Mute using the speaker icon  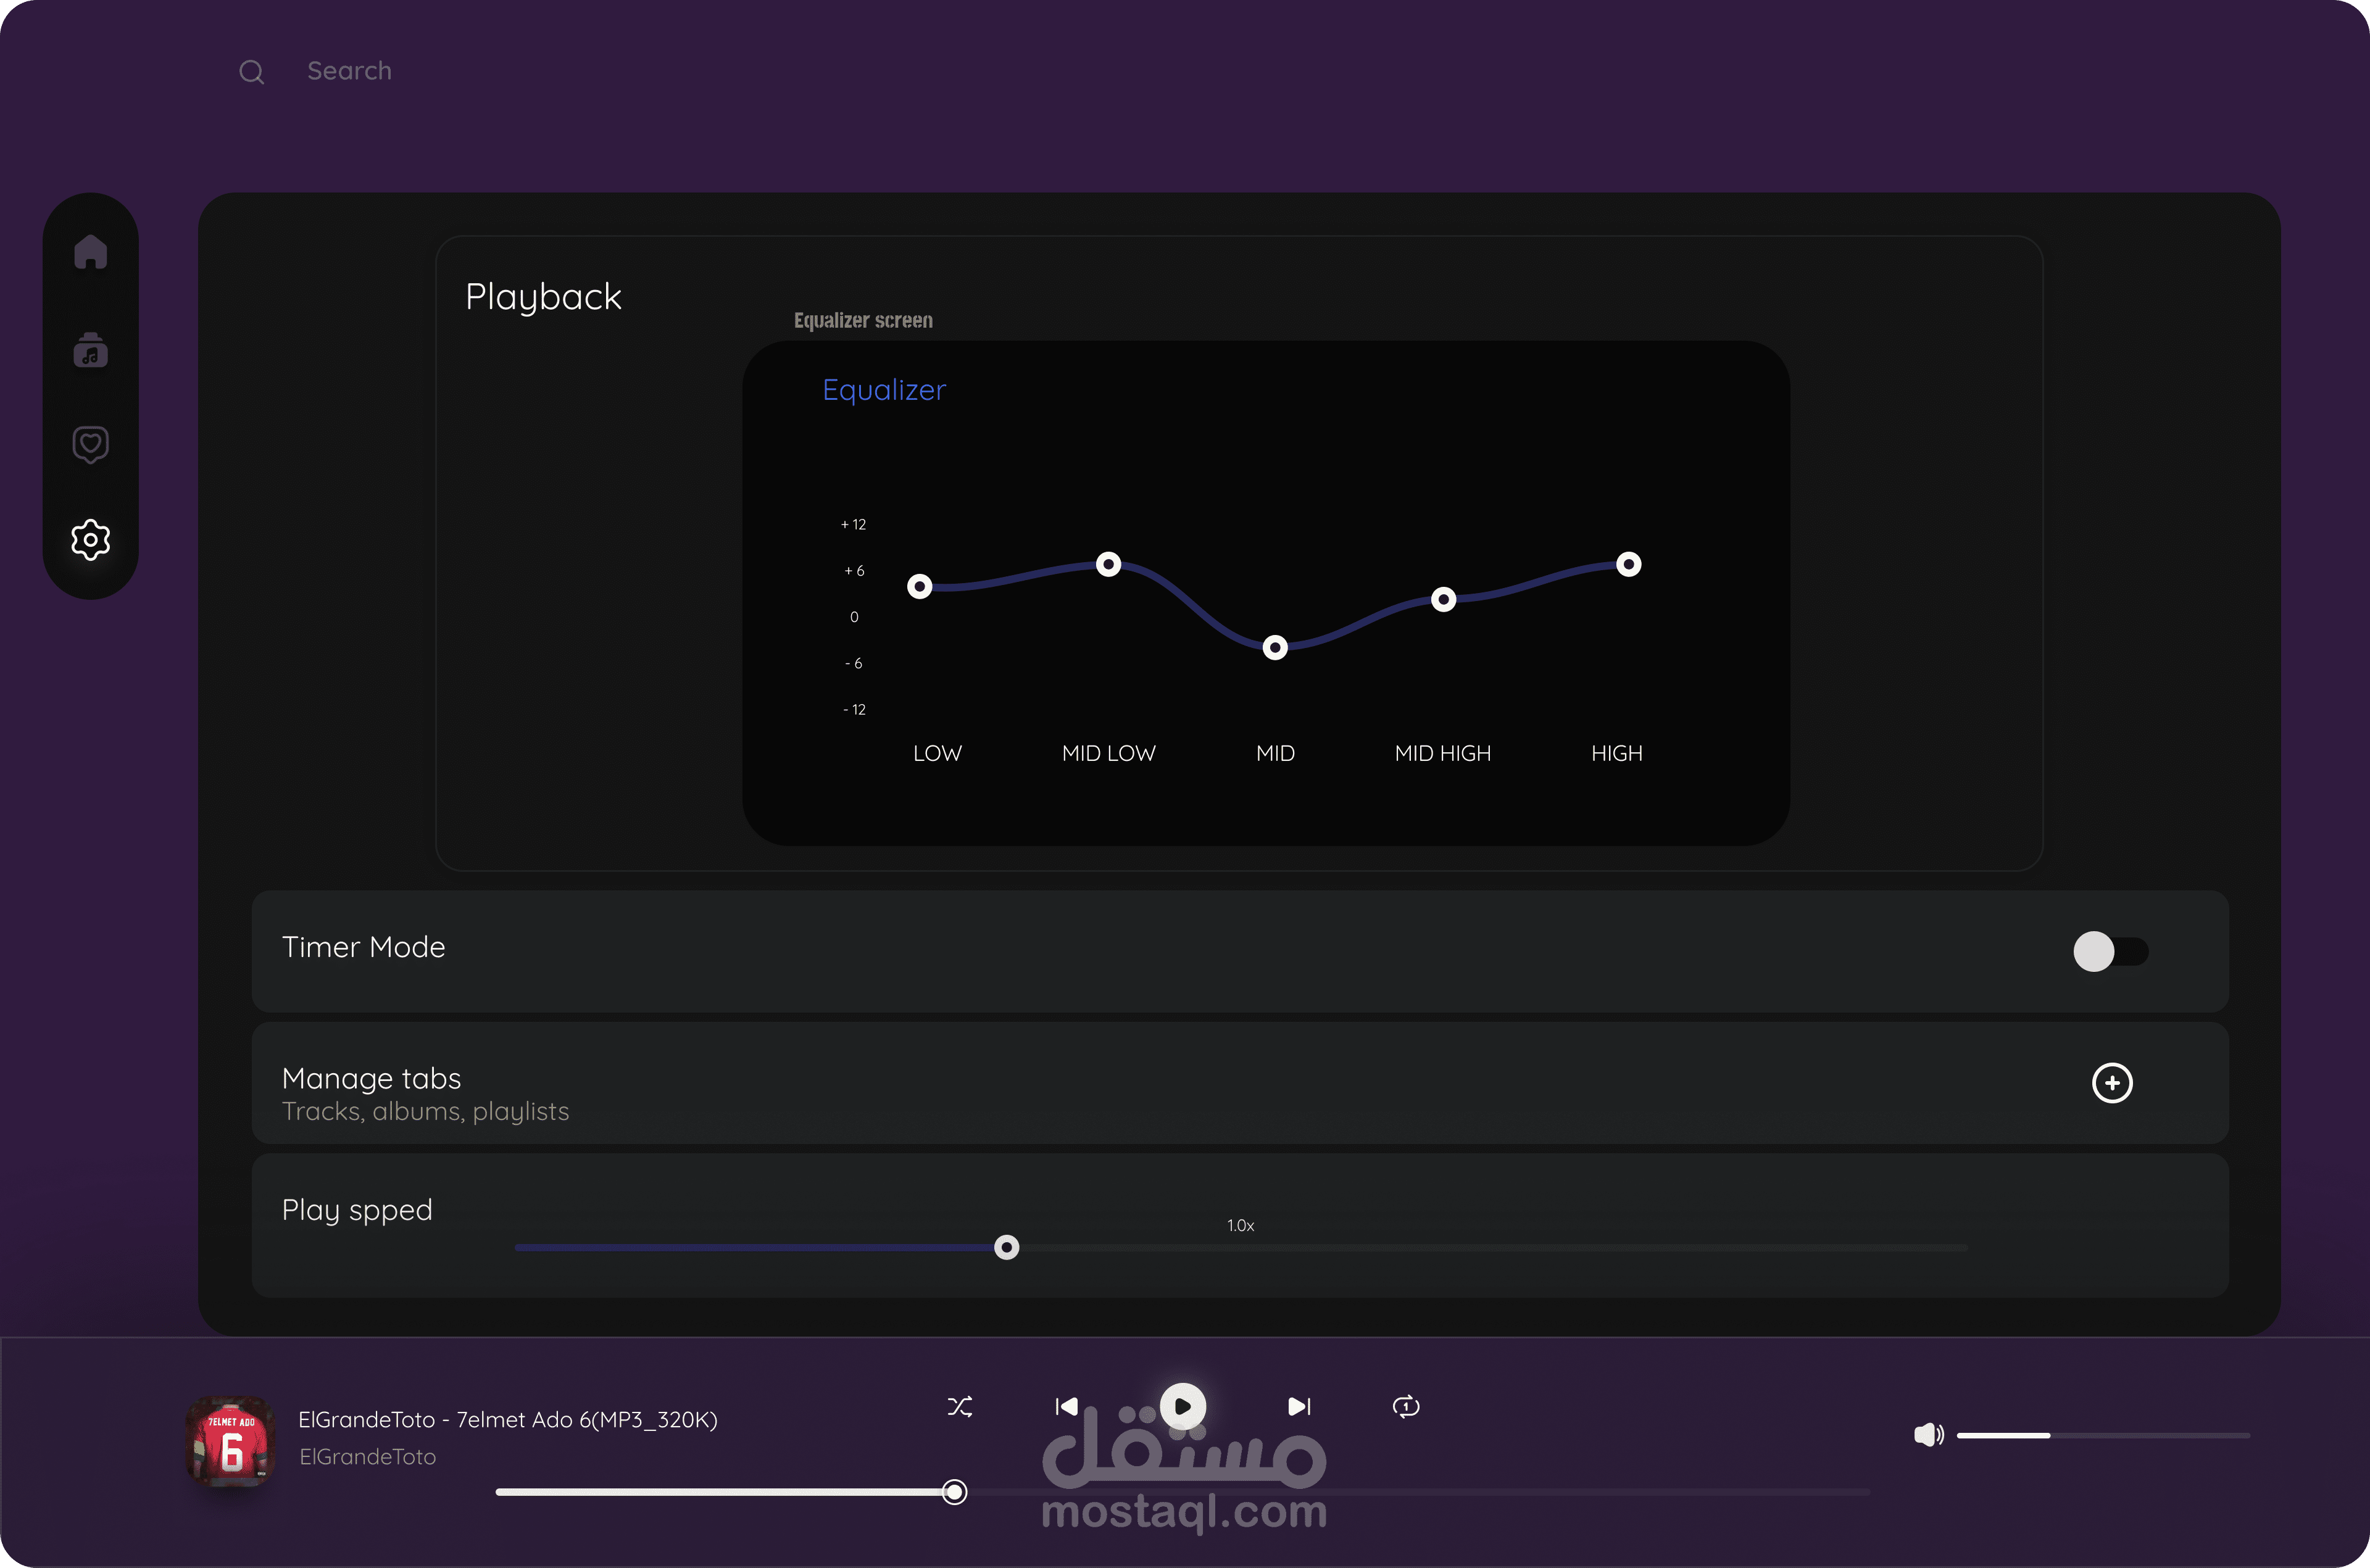click(x=1927, y=1435)
